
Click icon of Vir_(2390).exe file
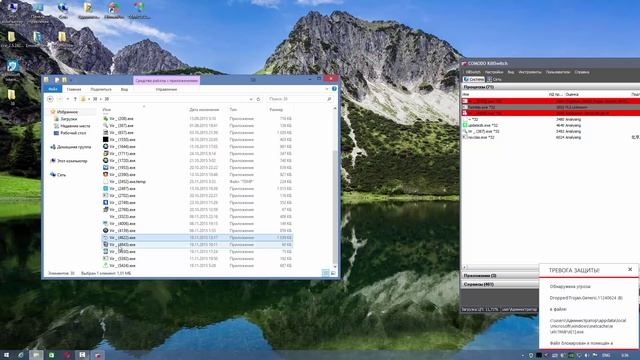click(106, 175)
